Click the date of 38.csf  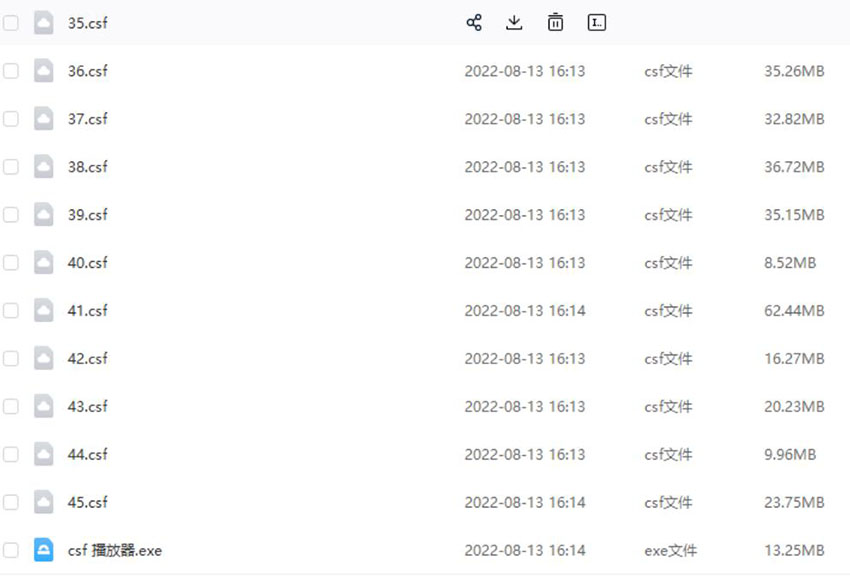point(525,166)
